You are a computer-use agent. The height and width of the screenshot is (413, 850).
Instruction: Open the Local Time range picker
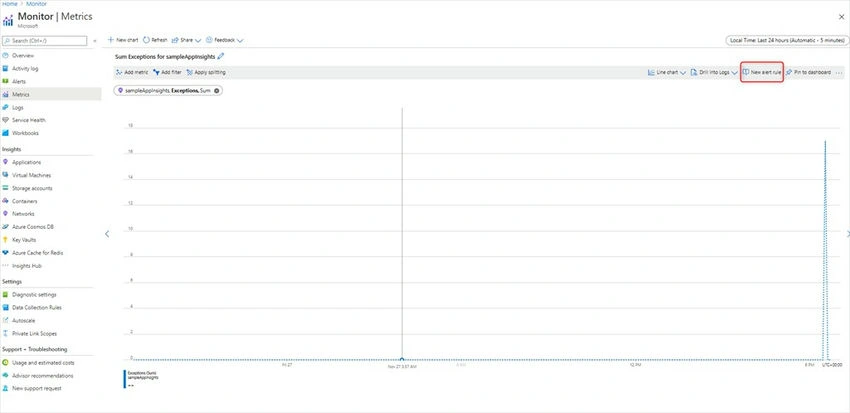tap(787, 41)
